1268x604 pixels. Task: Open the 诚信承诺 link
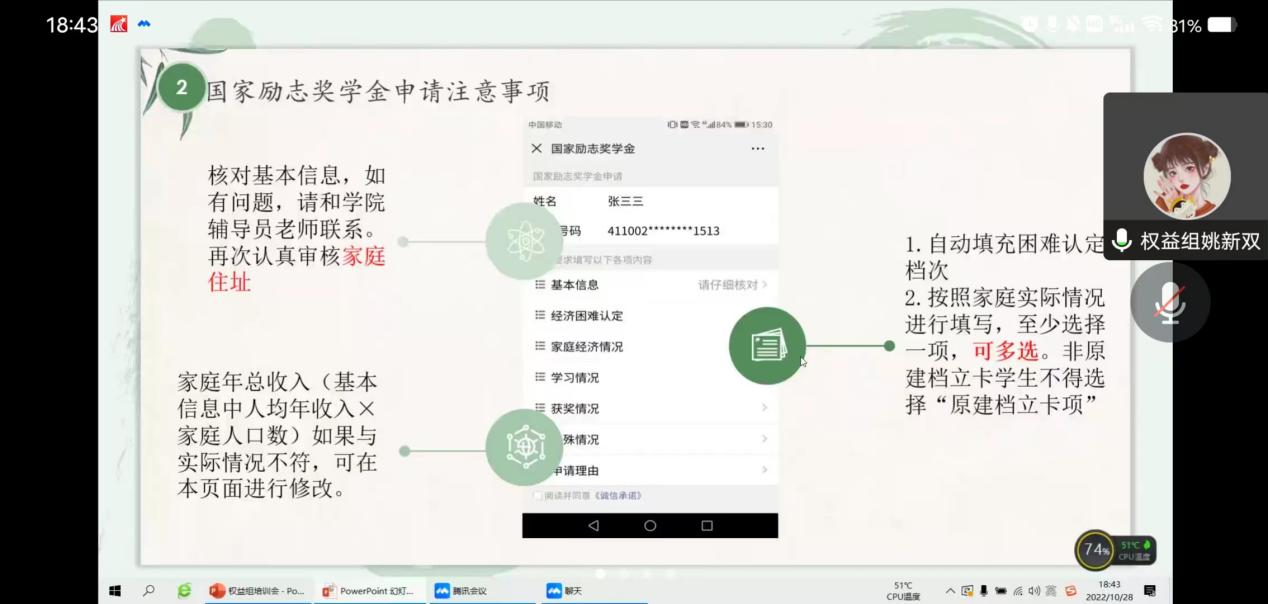[618, 496]
